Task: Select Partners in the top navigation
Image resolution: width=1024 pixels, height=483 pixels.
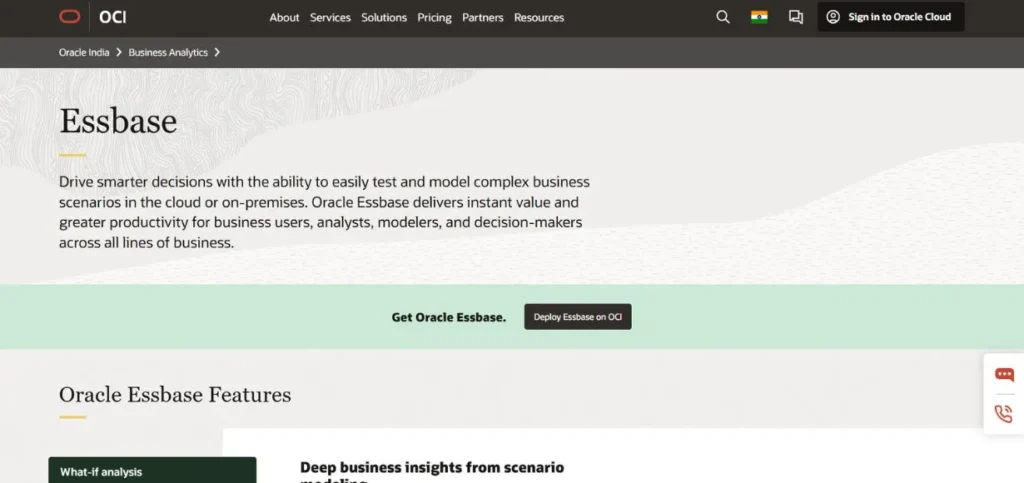Action: tap(483, 18)
